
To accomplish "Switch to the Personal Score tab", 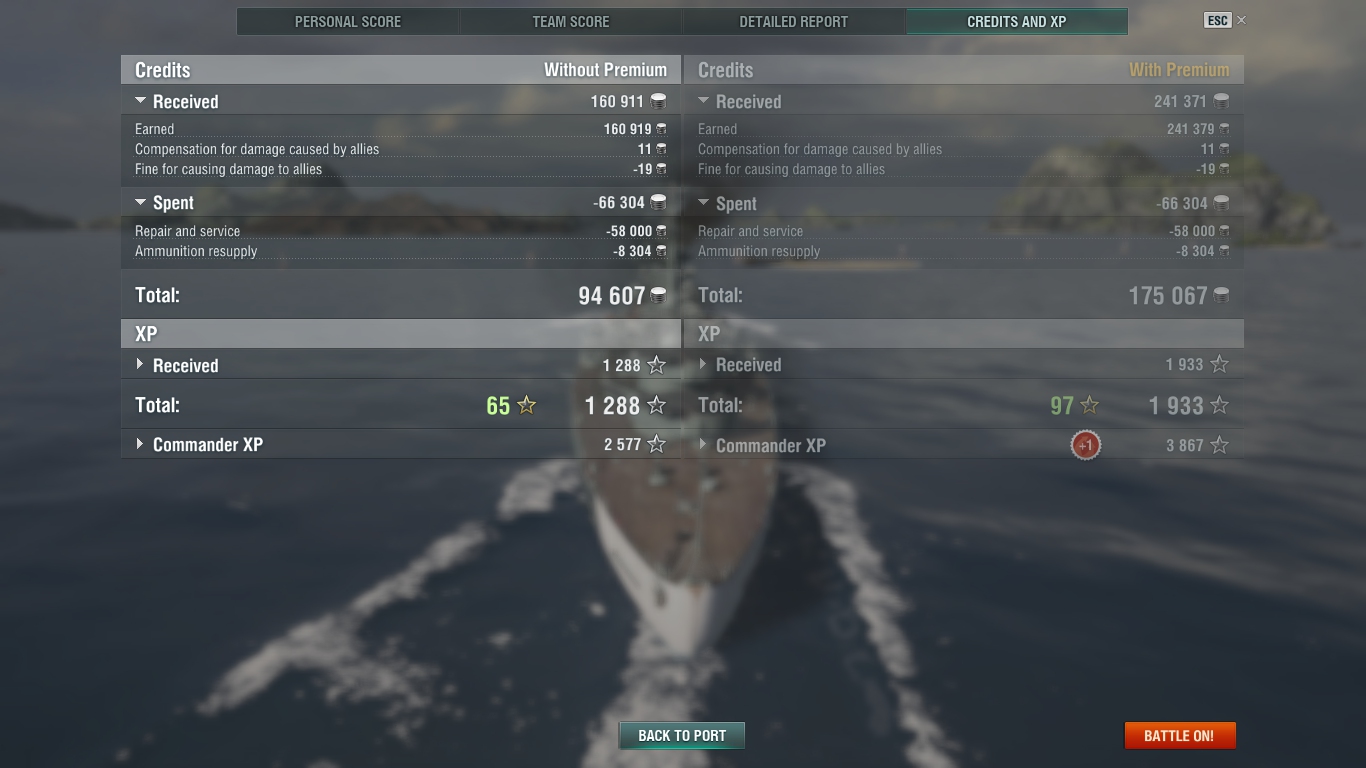I will pos(348,21).
